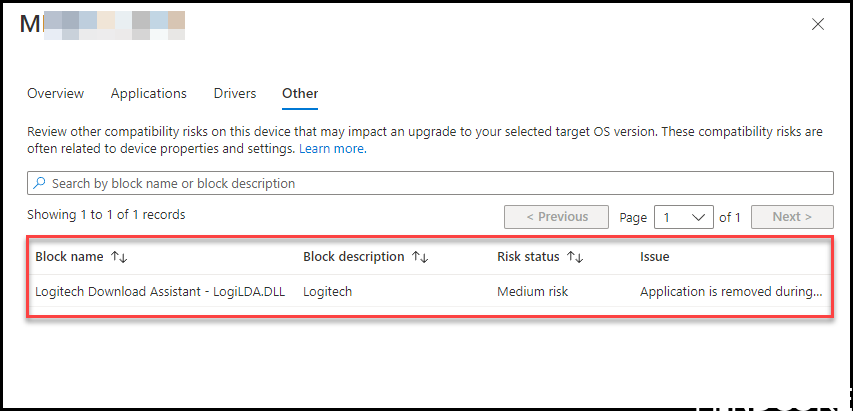
Task: Open the Drivers tab
Action: click(x=235, y=94)
